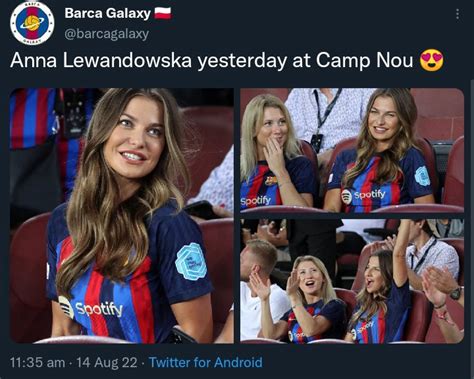The image size is (474, 379).
Task: Open the three-dot more options menu
Action: click(x=457, y=14)
